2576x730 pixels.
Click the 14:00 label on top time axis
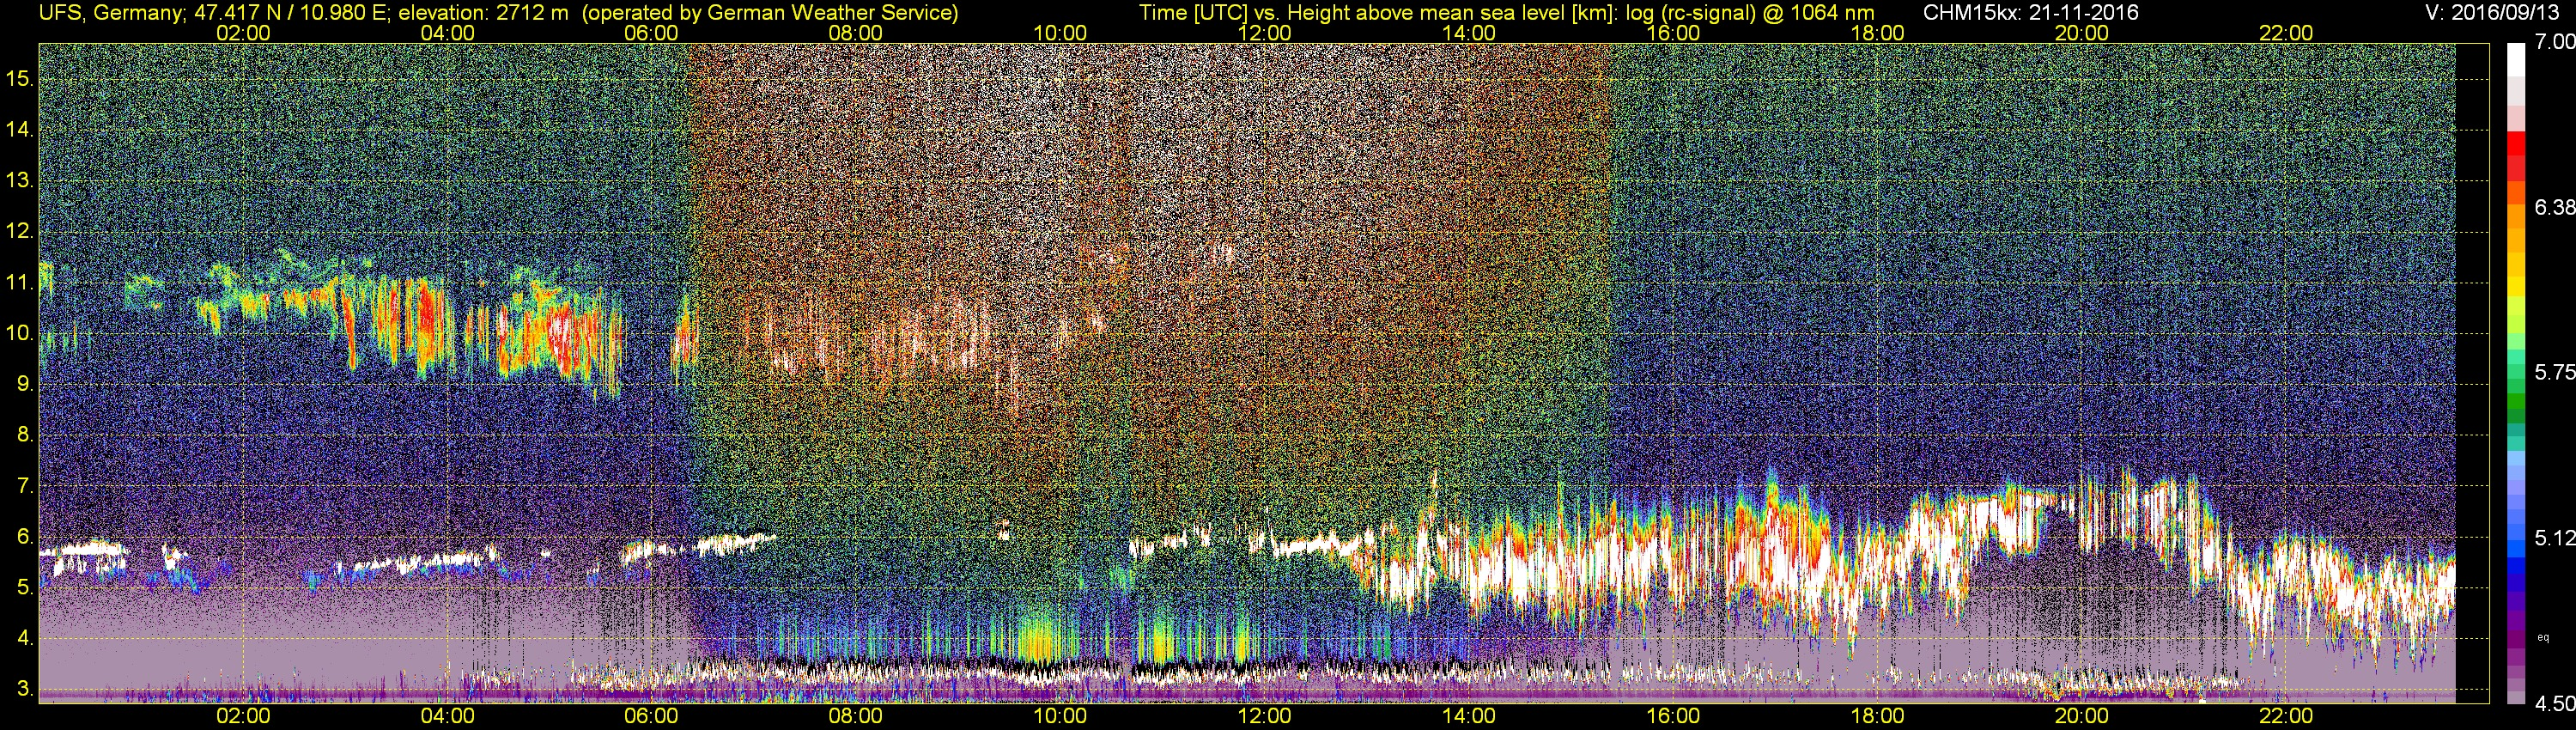[x=1469, y=33]
